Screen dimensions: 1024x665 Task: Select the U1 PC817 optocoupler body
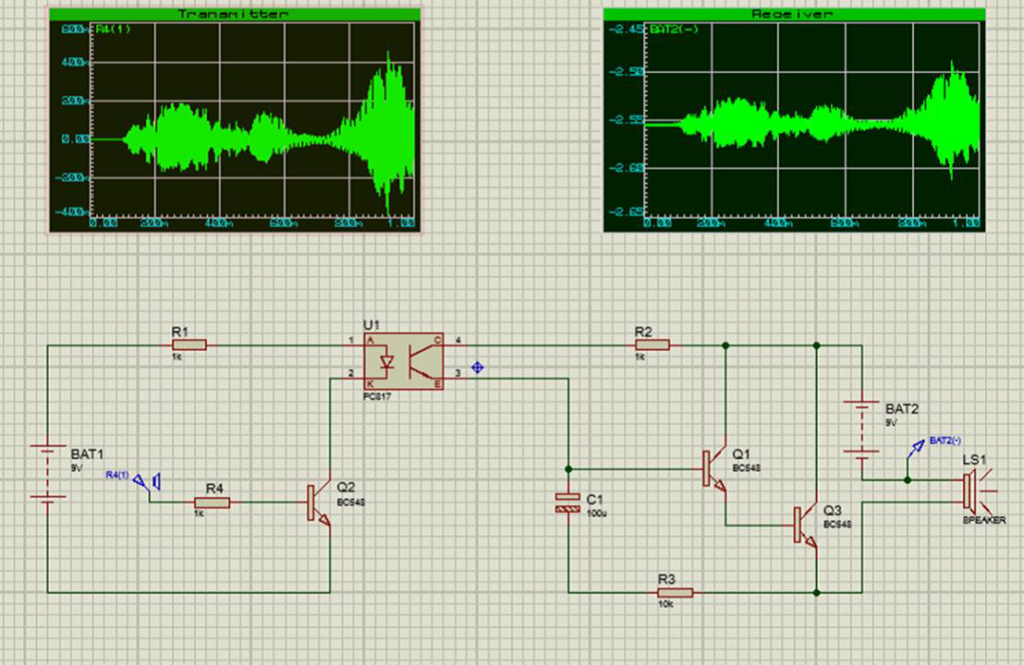404,361
